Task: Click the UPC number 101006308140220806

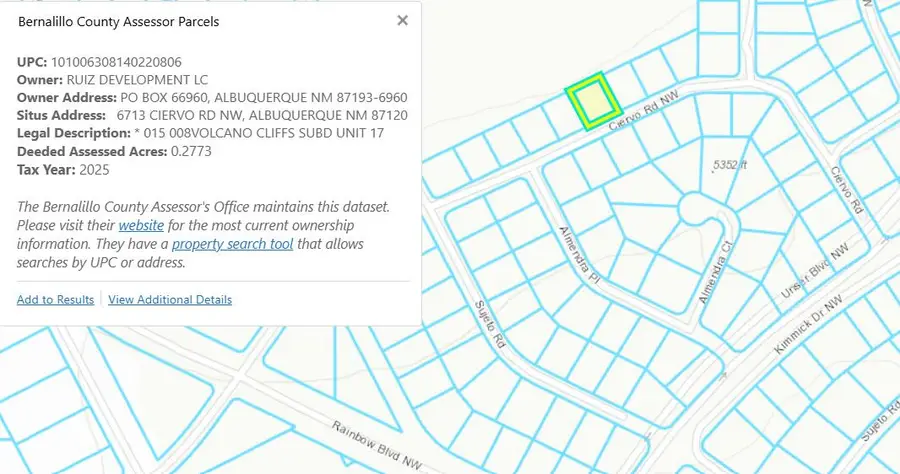Action: coord(116,62)
